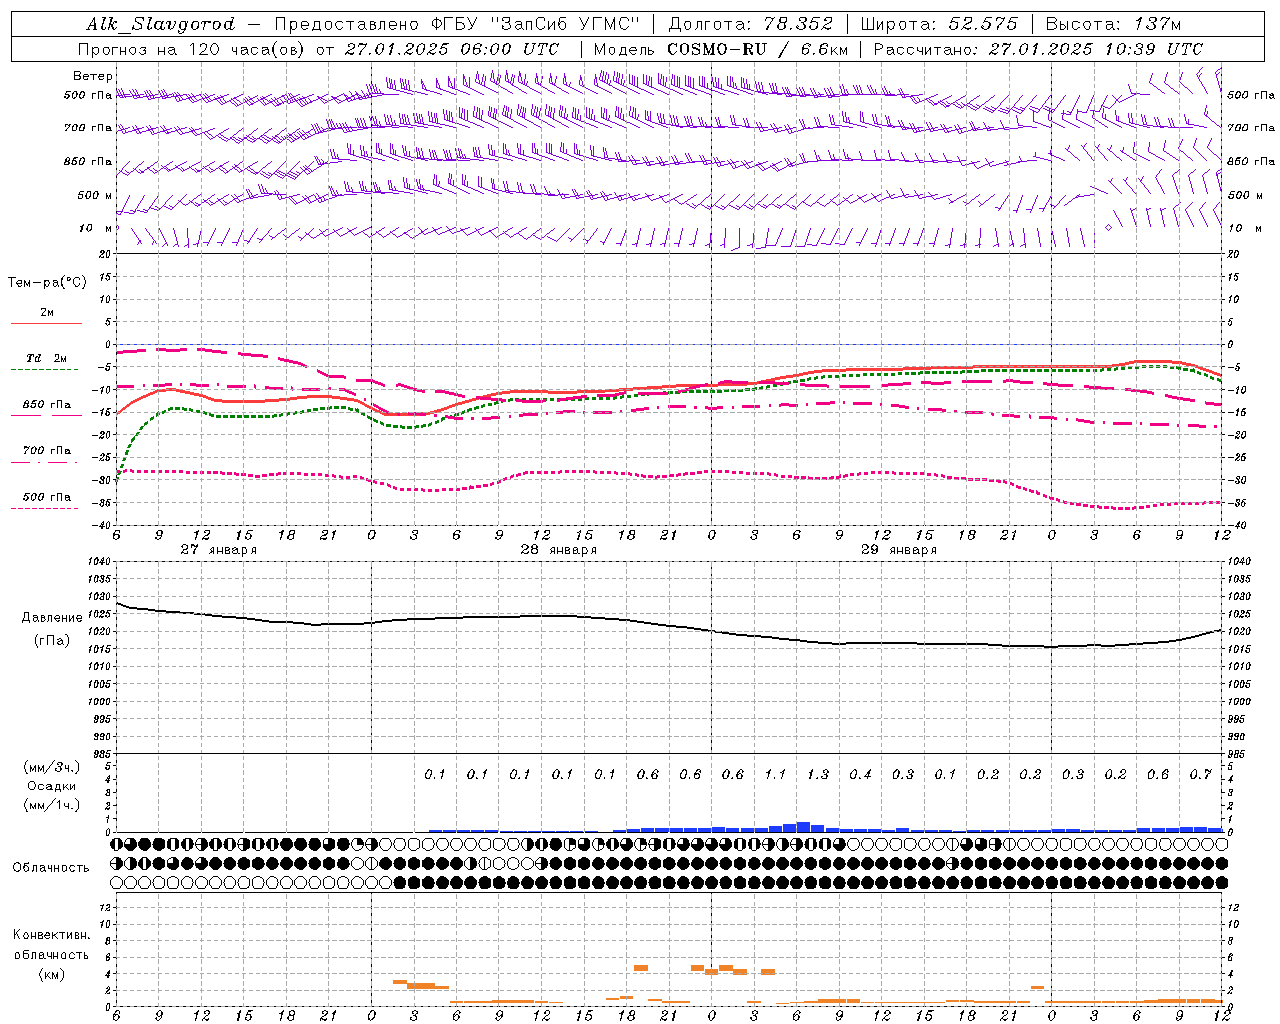
Task: Click the "Давление" pressure panel label
Action: coord(52,618)
